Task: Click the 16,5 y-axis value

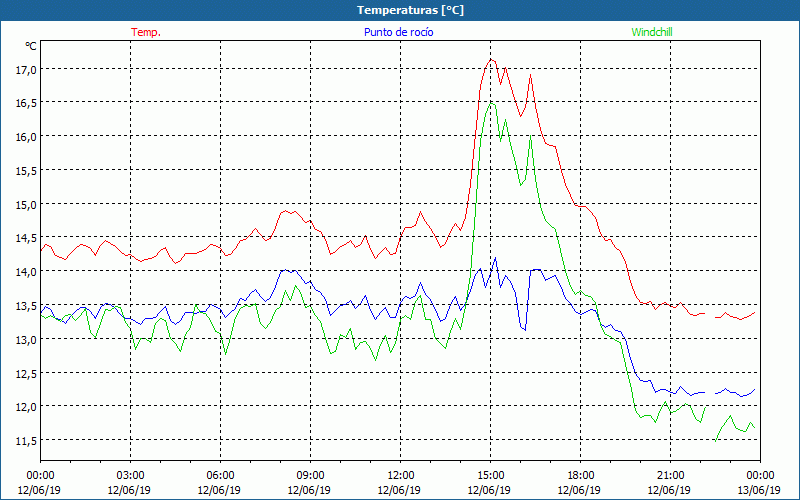Action: point(26,103)
